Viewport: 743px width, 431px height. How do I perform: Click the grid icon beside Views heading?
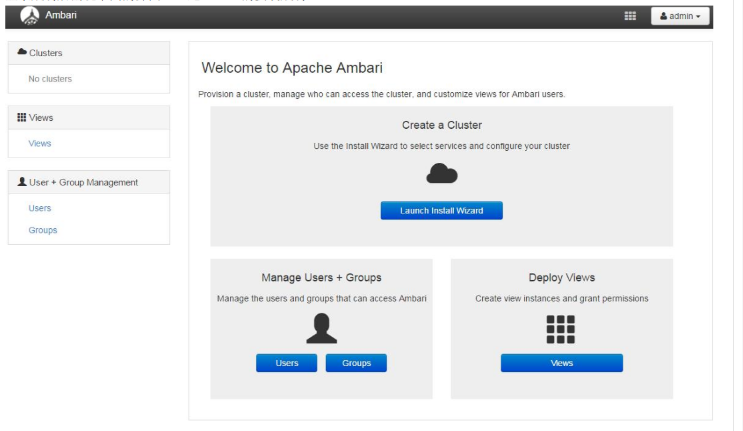pos(22,117)
